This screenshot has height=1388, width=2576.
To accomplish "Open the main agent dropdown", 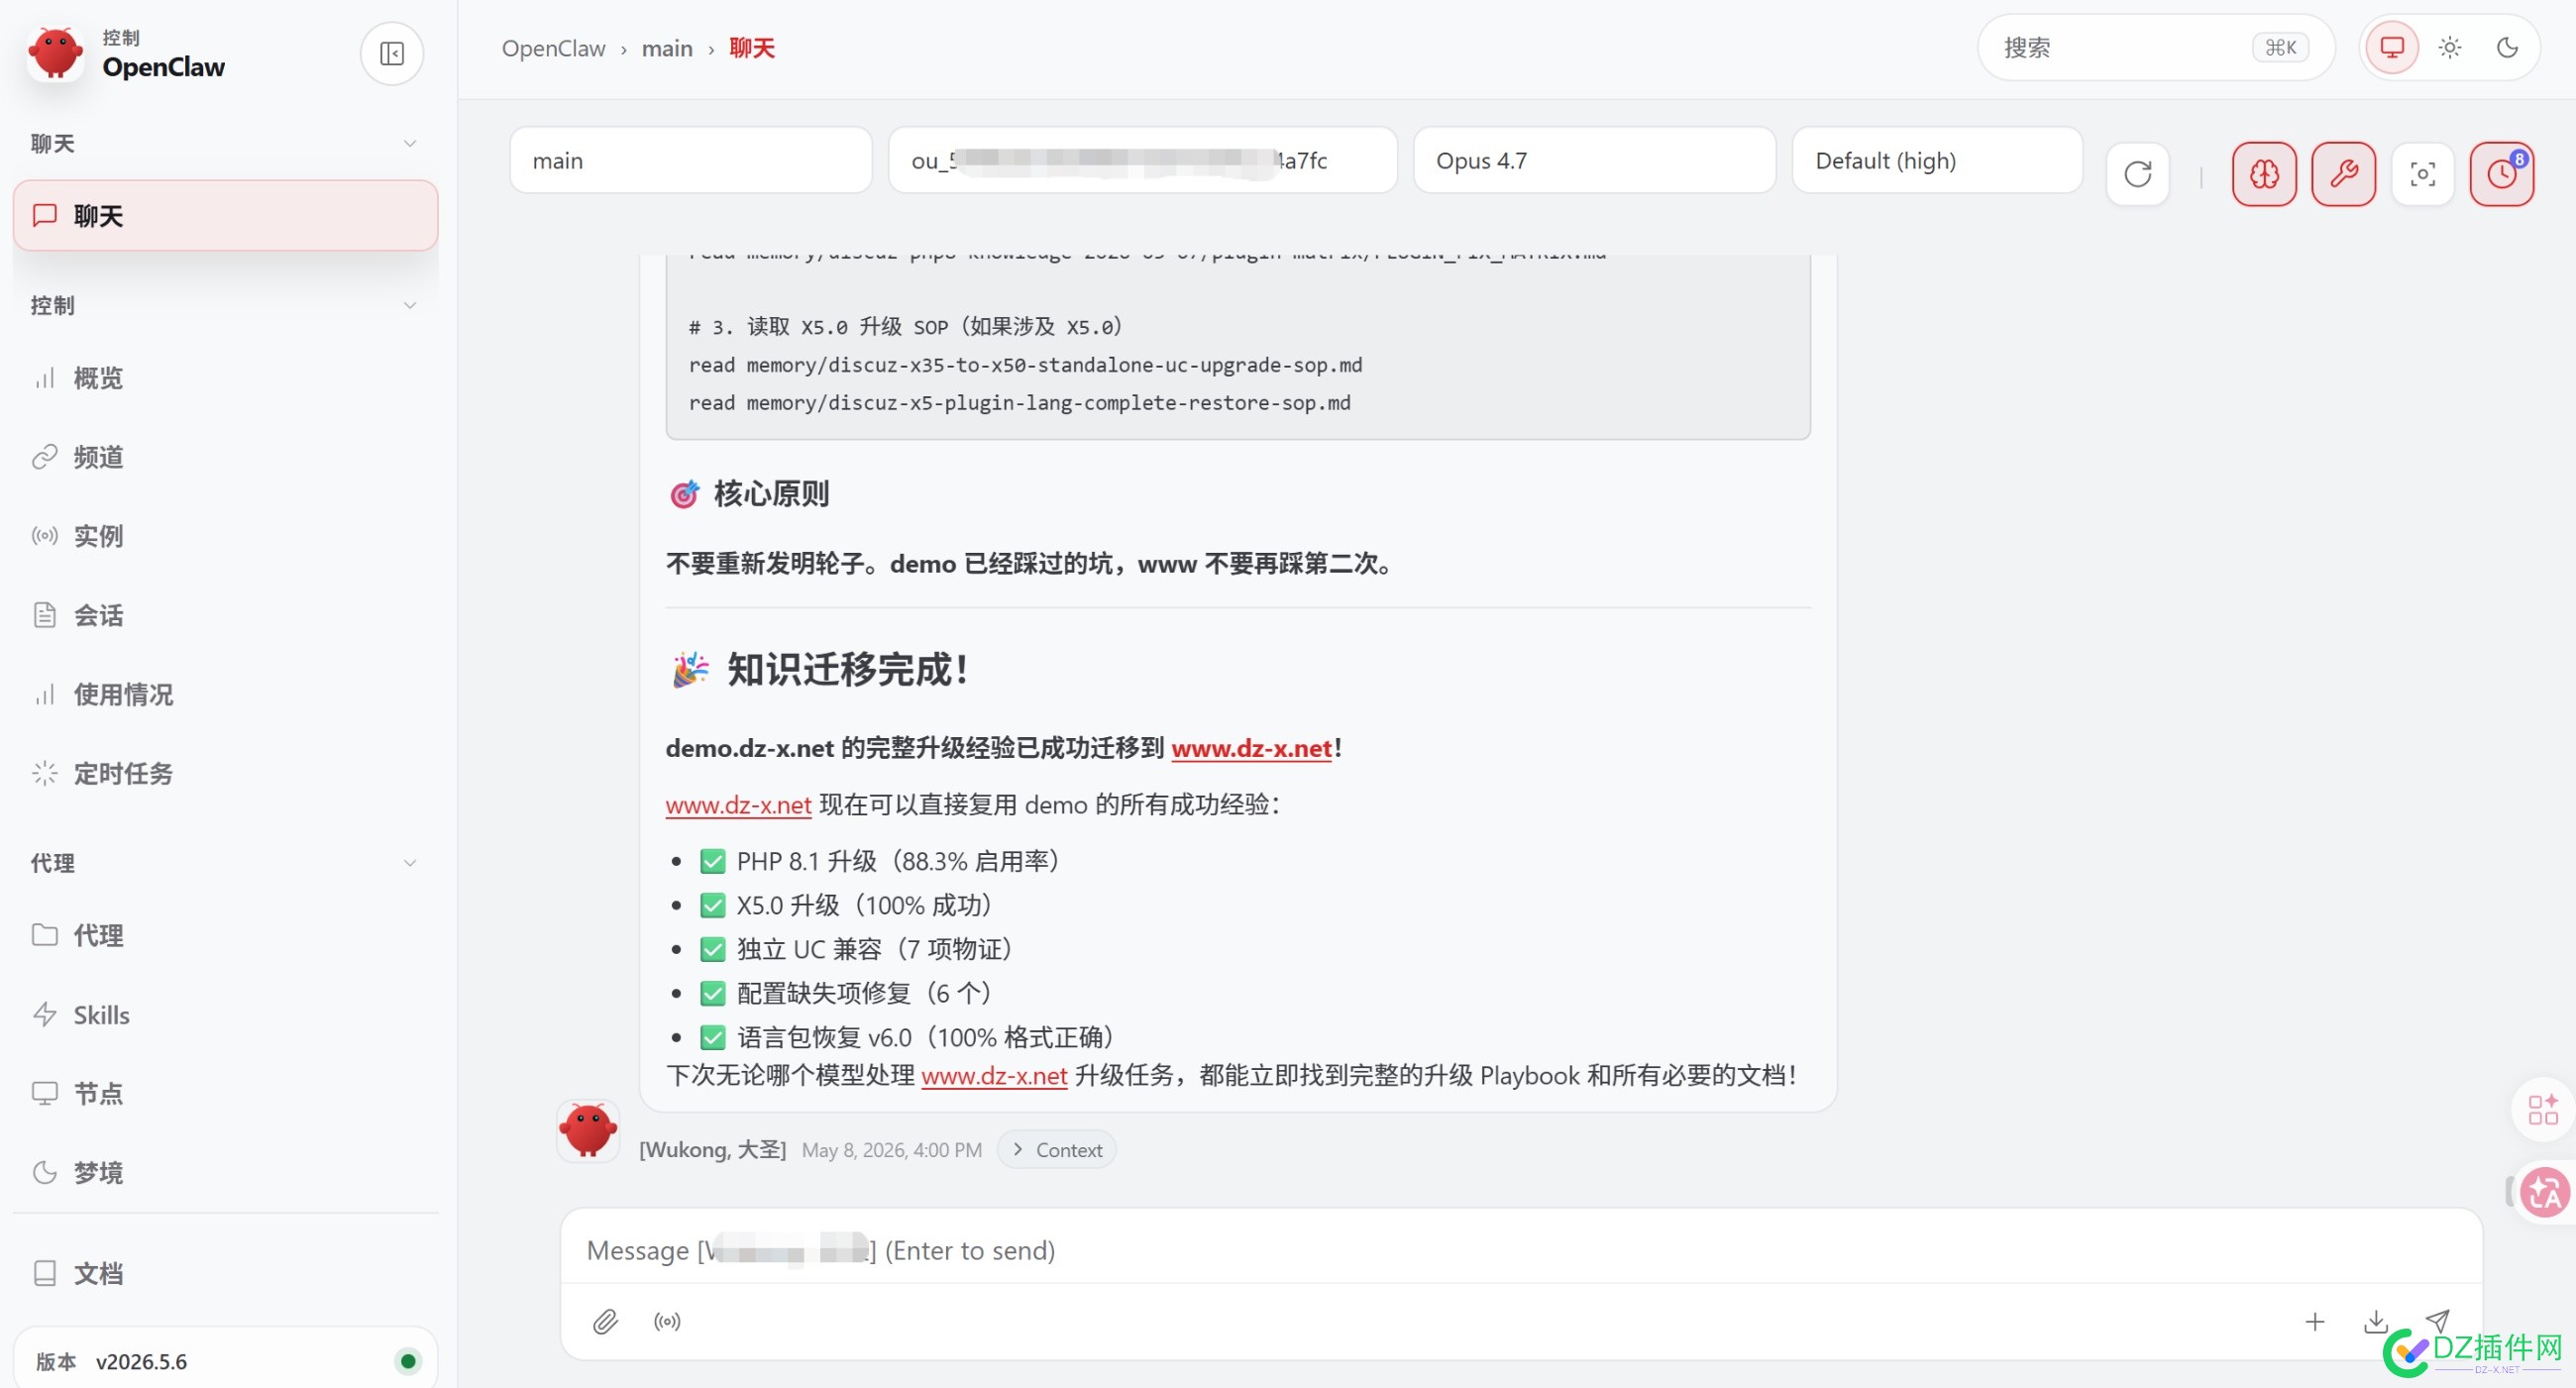I will pos(690,160).
